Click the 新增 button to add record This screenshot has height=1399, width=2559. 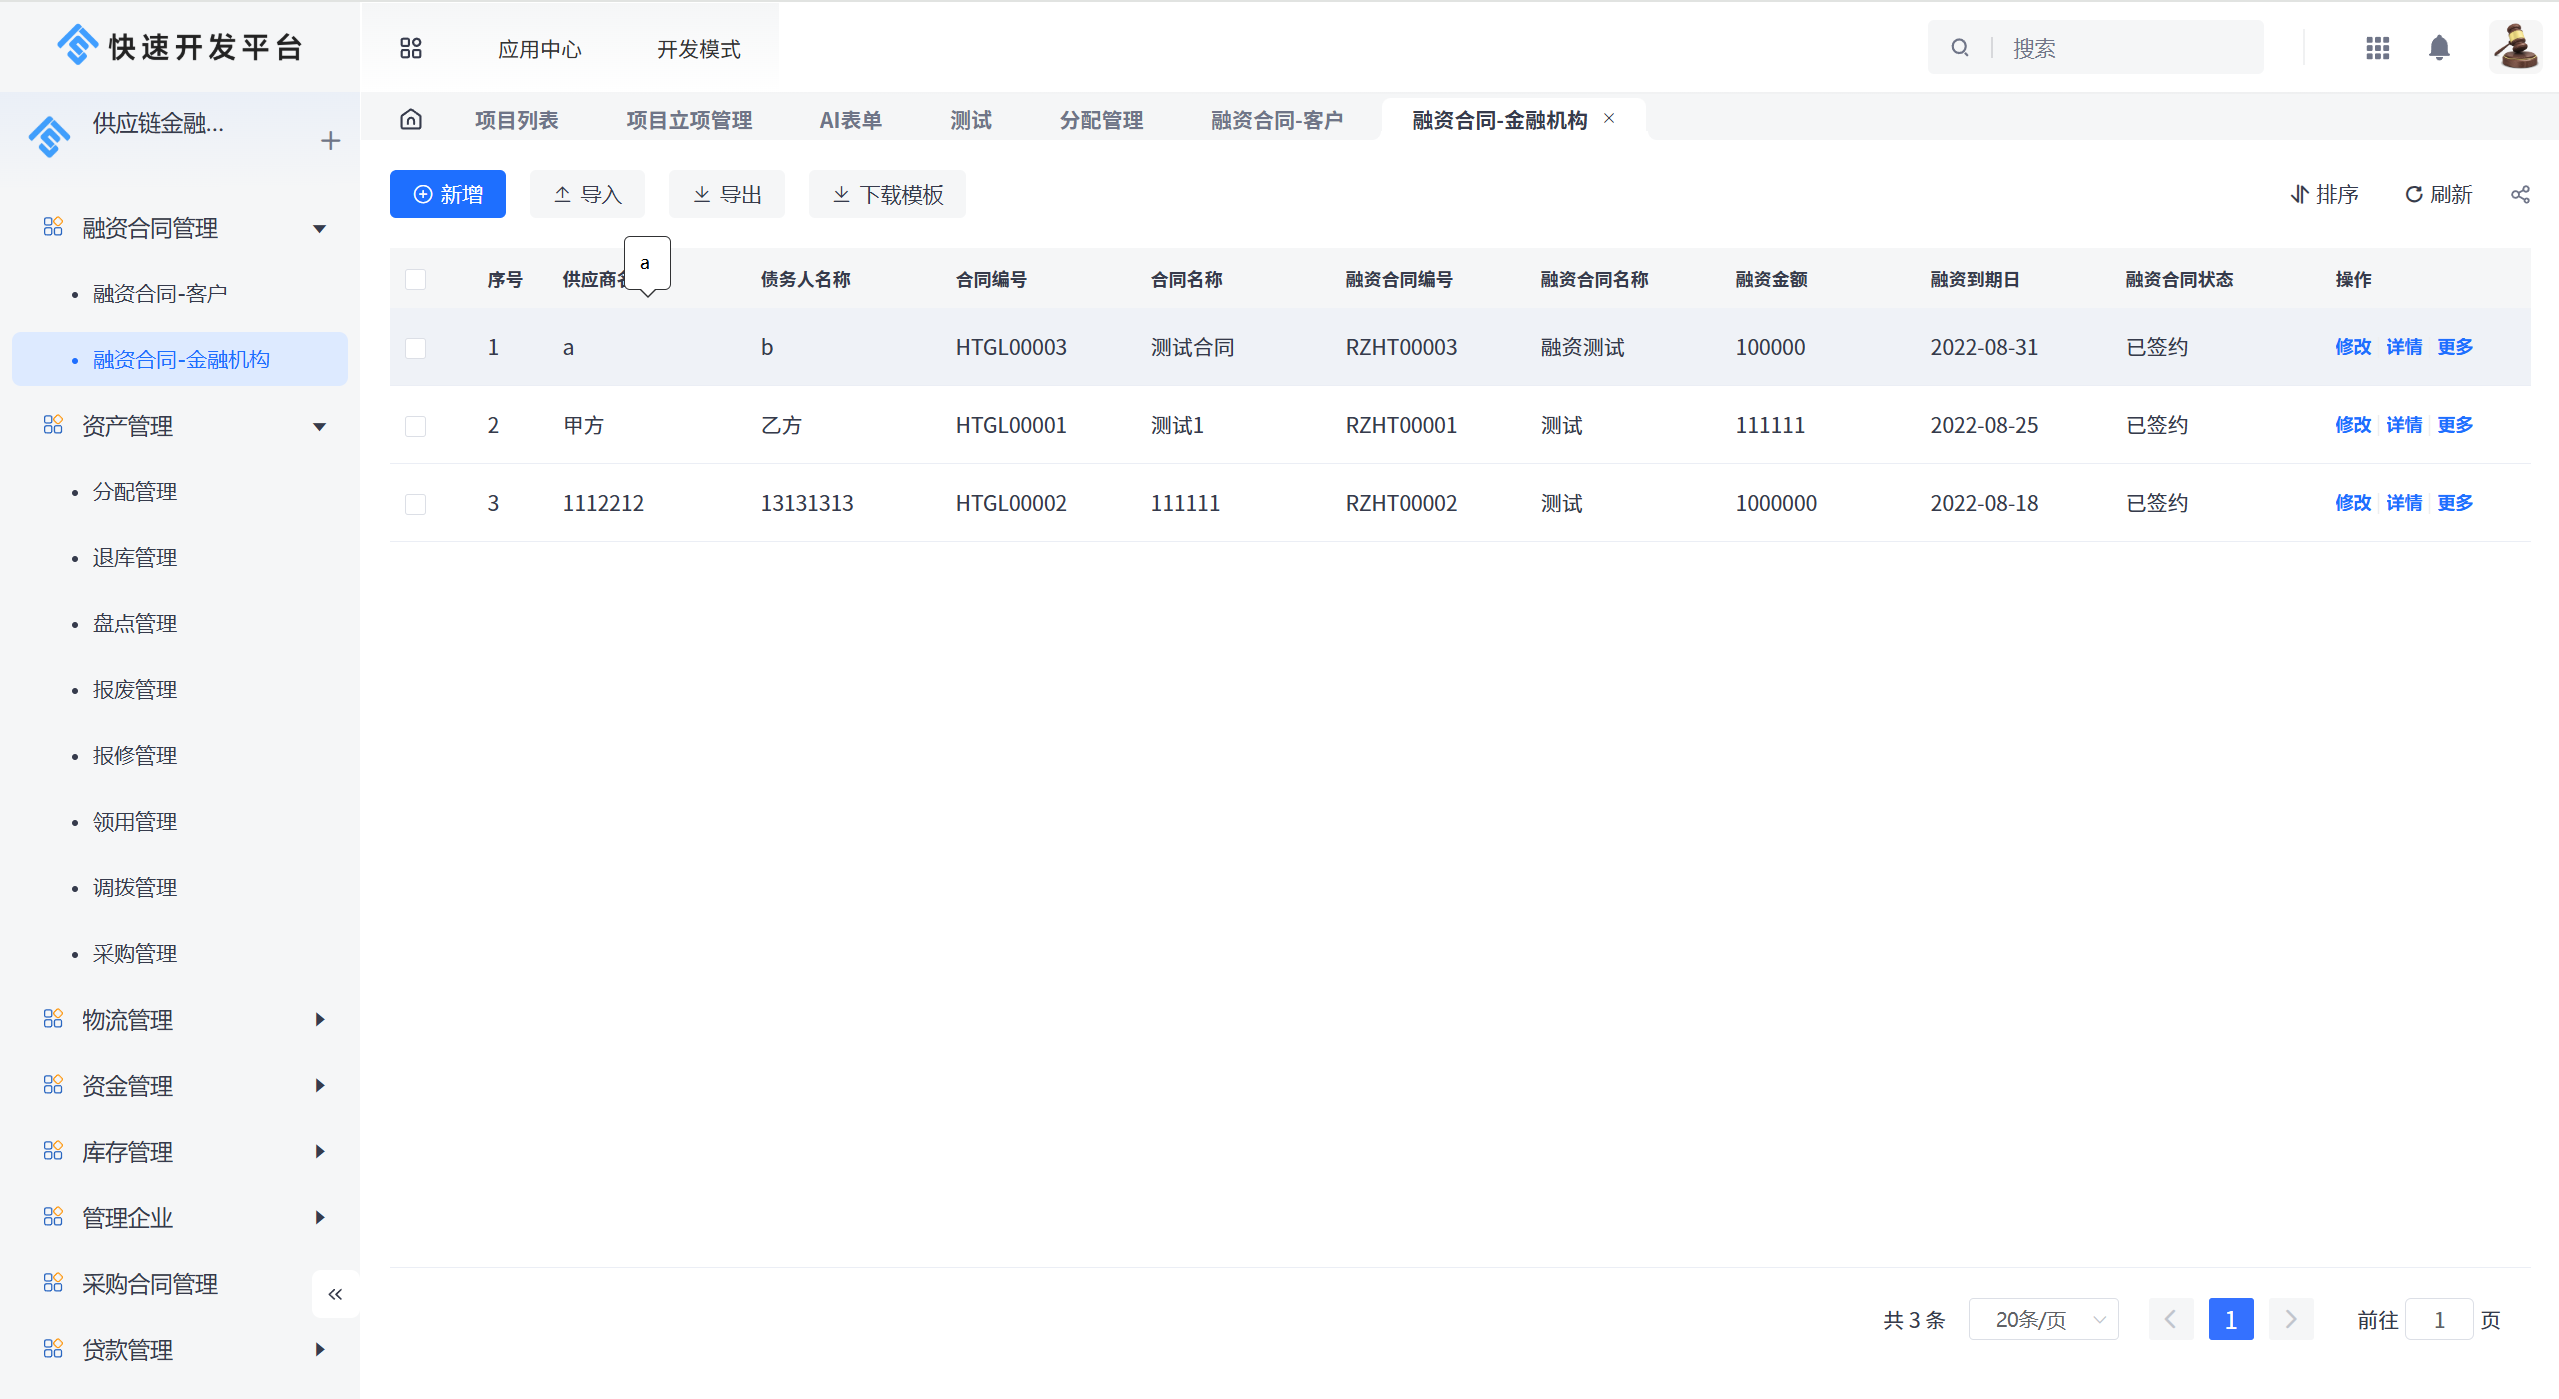pyautogui.click(x=449, y=193)
